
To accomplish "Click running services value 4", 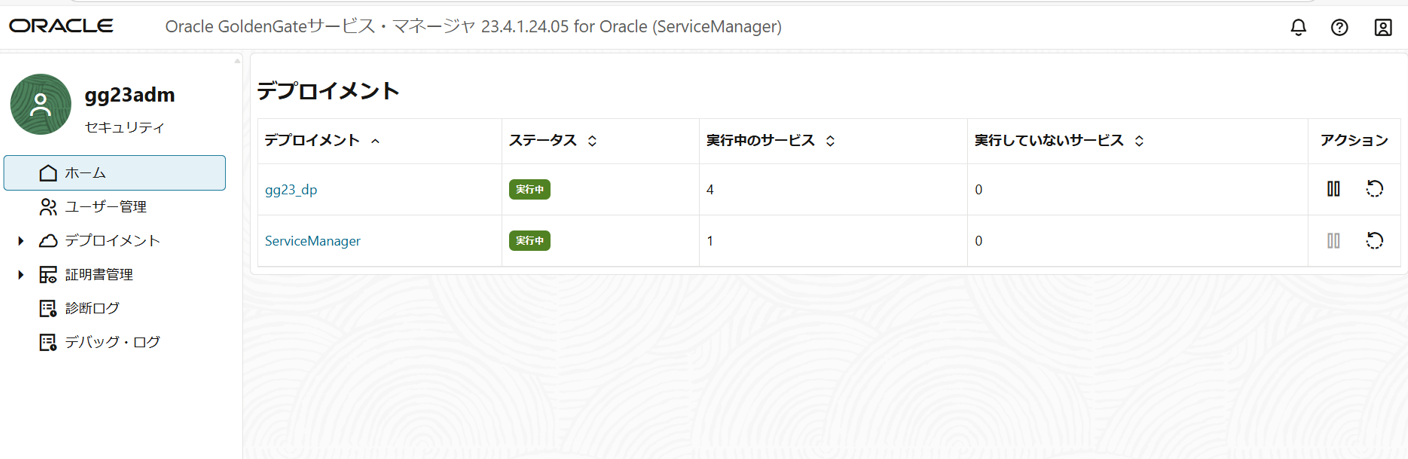I will point(710,189).
